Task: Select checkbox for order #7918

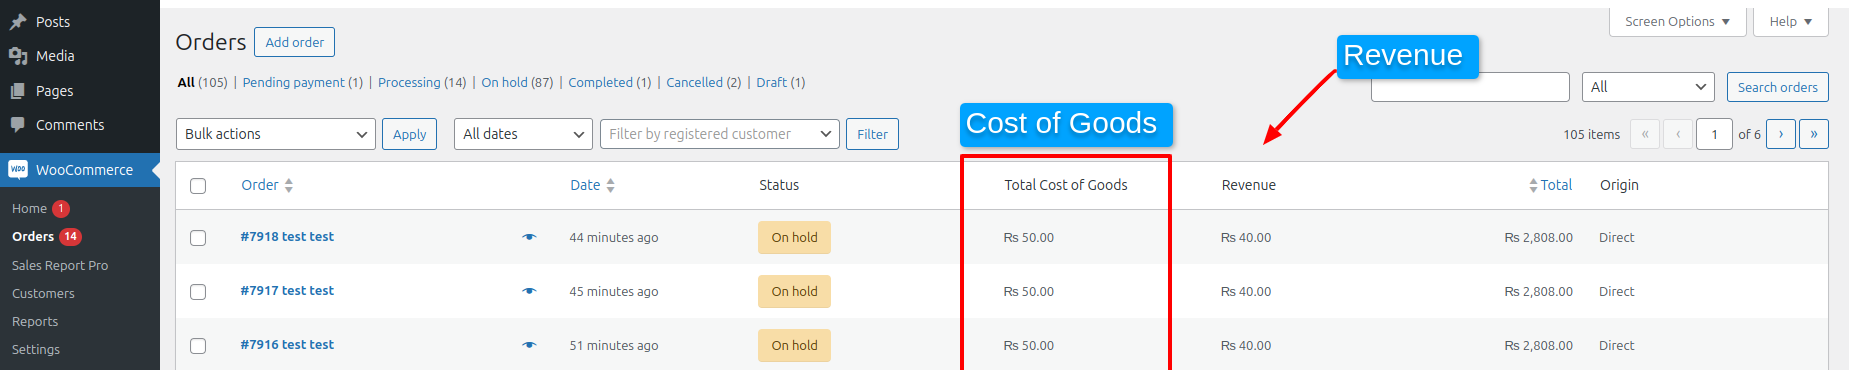Action: click(x=198, y=238)
